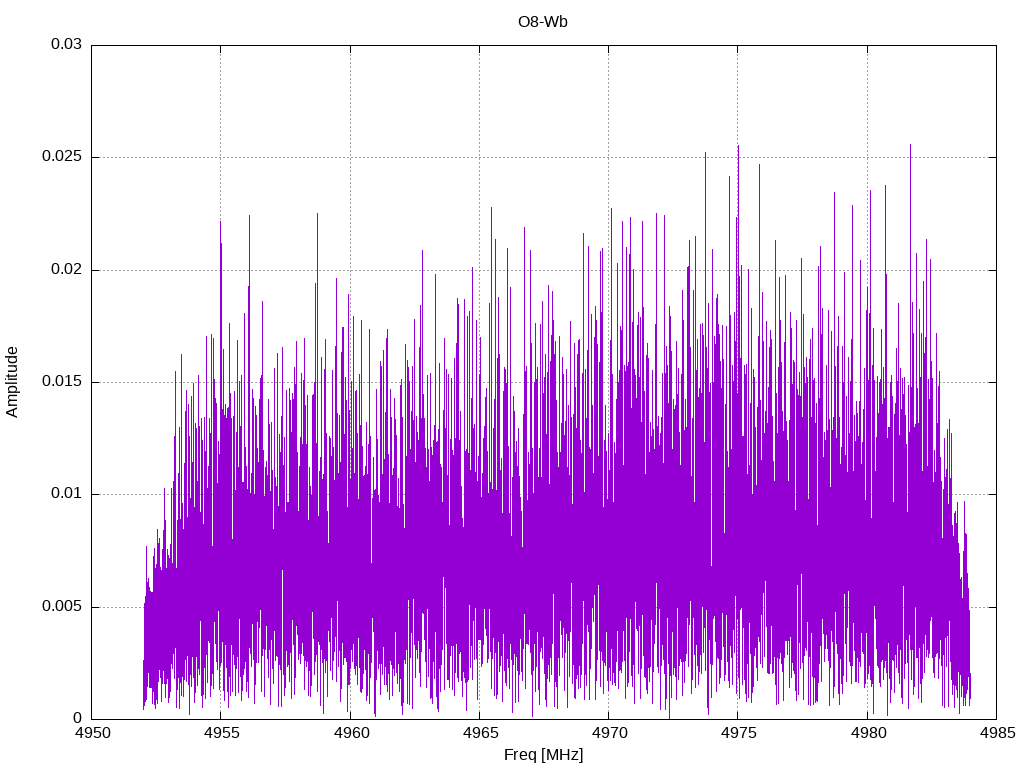Click the 0.01 y-axis tick label

pos(67,494)
